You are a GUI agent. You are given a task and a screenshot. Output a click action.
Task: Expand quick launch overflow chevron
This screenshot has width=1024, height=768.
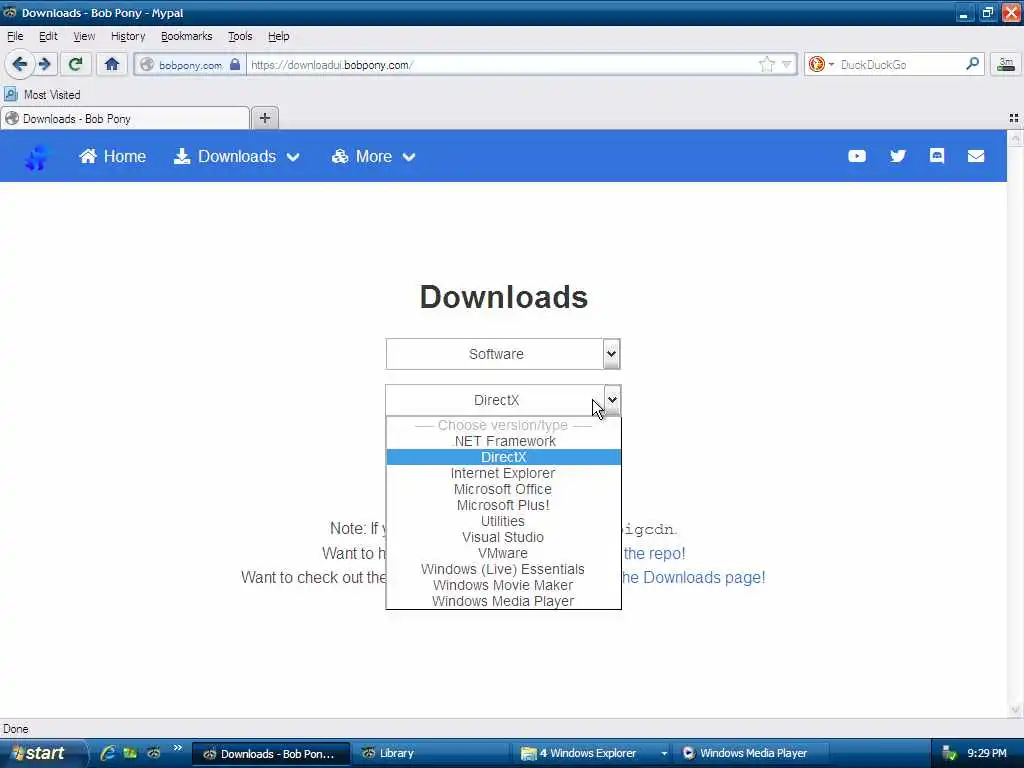click(177, 748)
